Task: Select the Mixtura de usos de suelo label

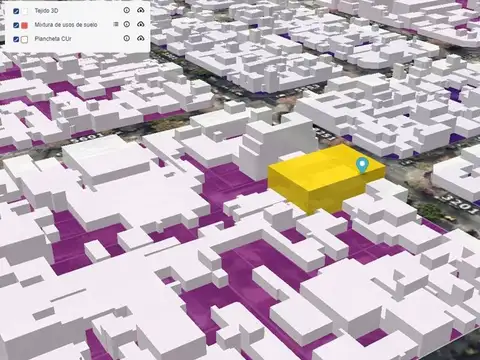Action: coord(66,25)
